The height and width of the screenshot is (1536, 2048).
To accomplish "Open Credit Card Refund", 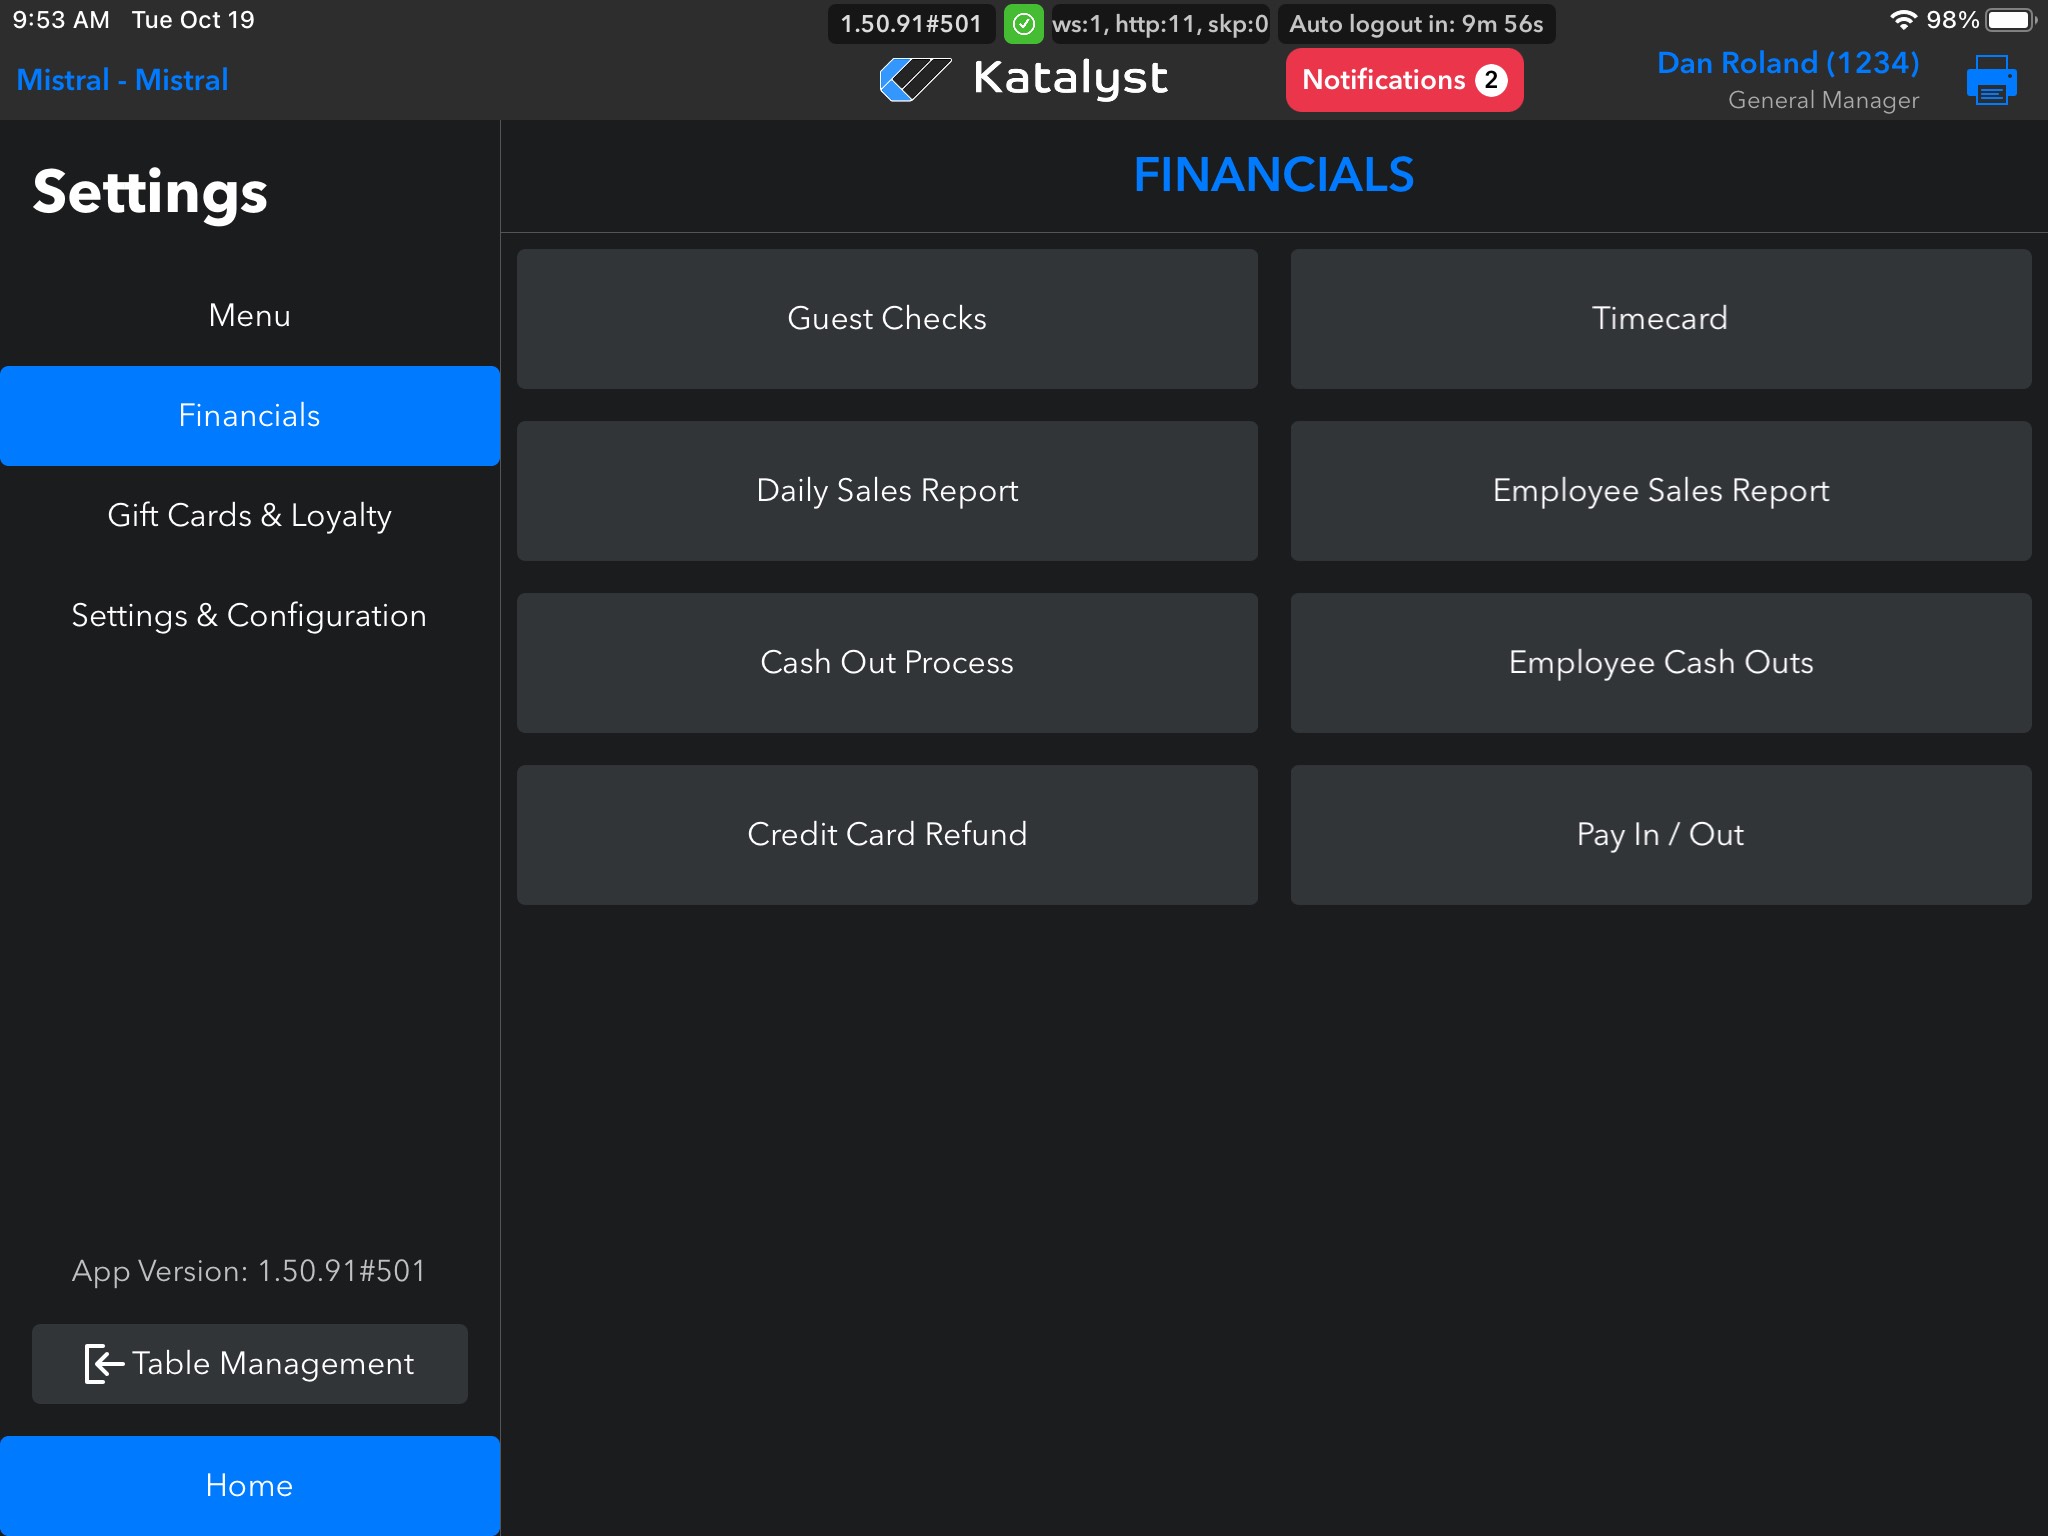I will tap(887, 835).
